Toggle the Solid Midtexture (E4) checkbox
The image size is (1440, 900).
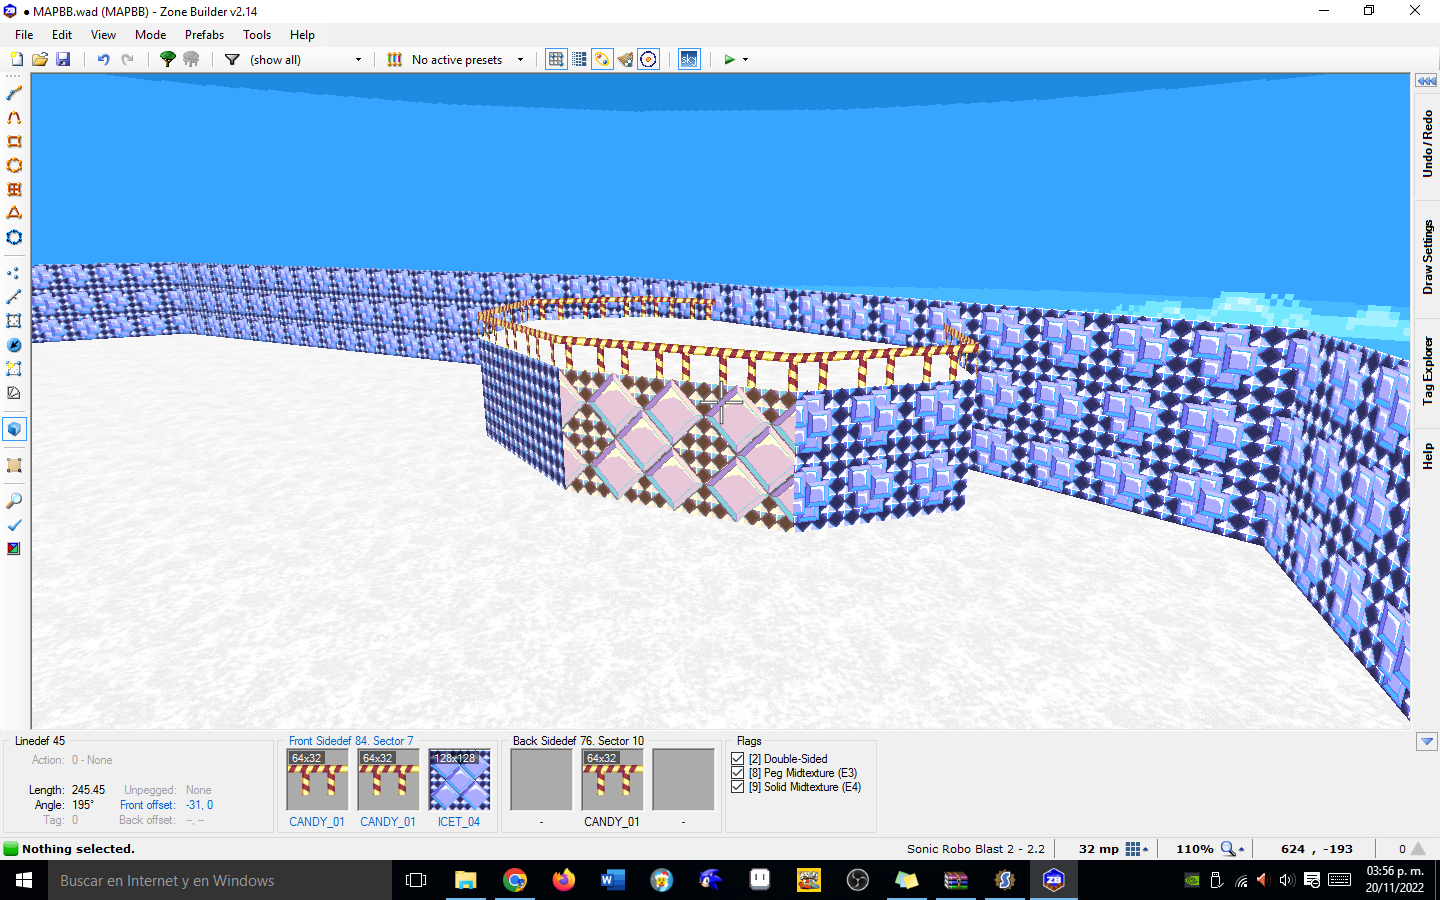pyautogui.click(x=738, y=787)
